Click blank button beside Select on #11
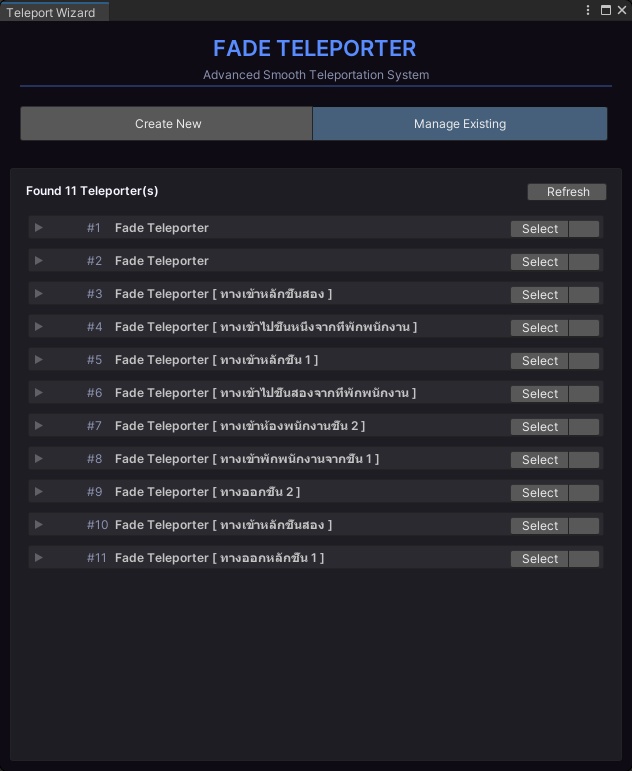Viewport: 632px width, 771px height. click(584, 559)
